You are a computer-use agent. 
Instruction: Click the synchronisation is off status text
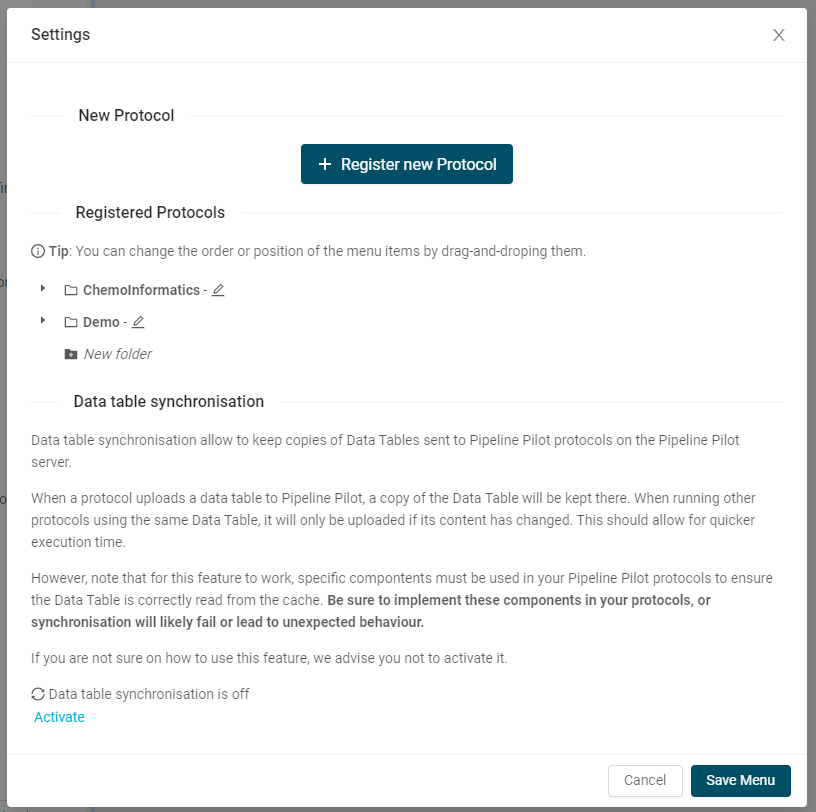[149, 694]
